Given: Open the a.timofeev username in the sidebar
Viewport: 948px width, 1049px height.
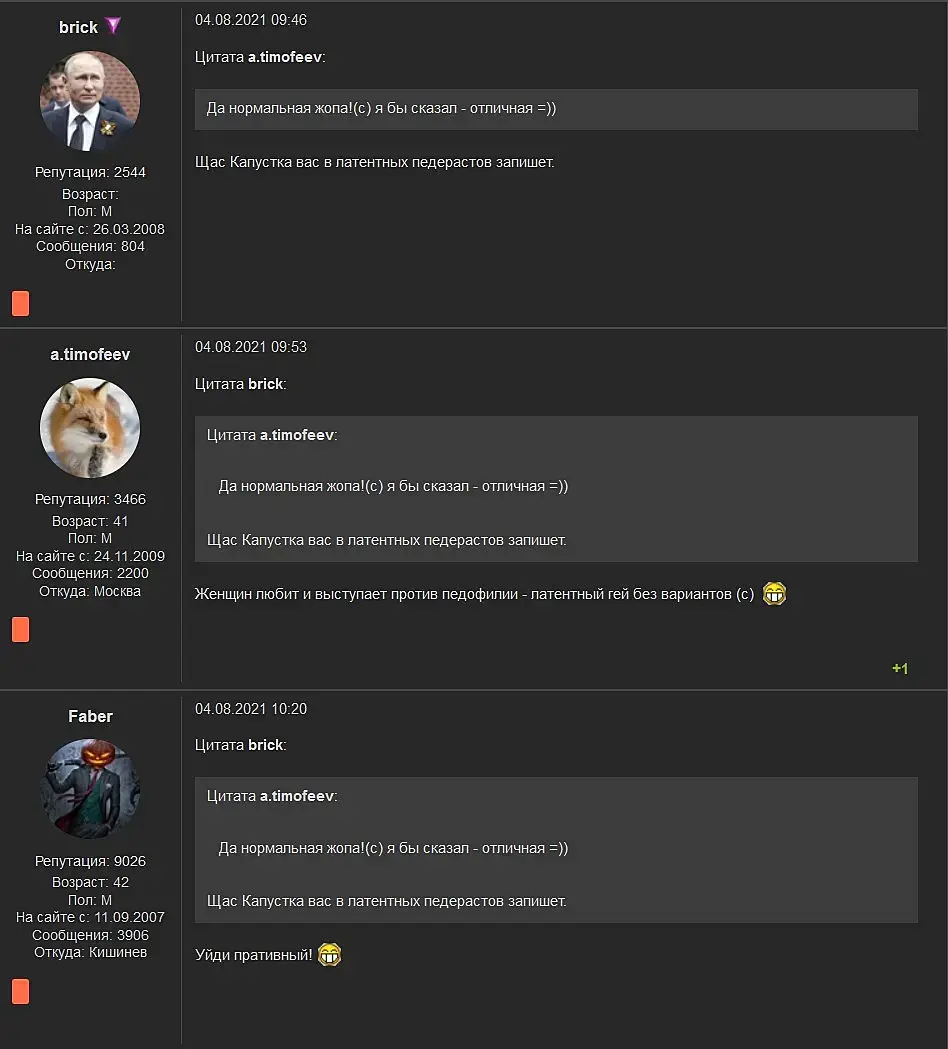Looking at the screenshot, I should tap(90, 355).
